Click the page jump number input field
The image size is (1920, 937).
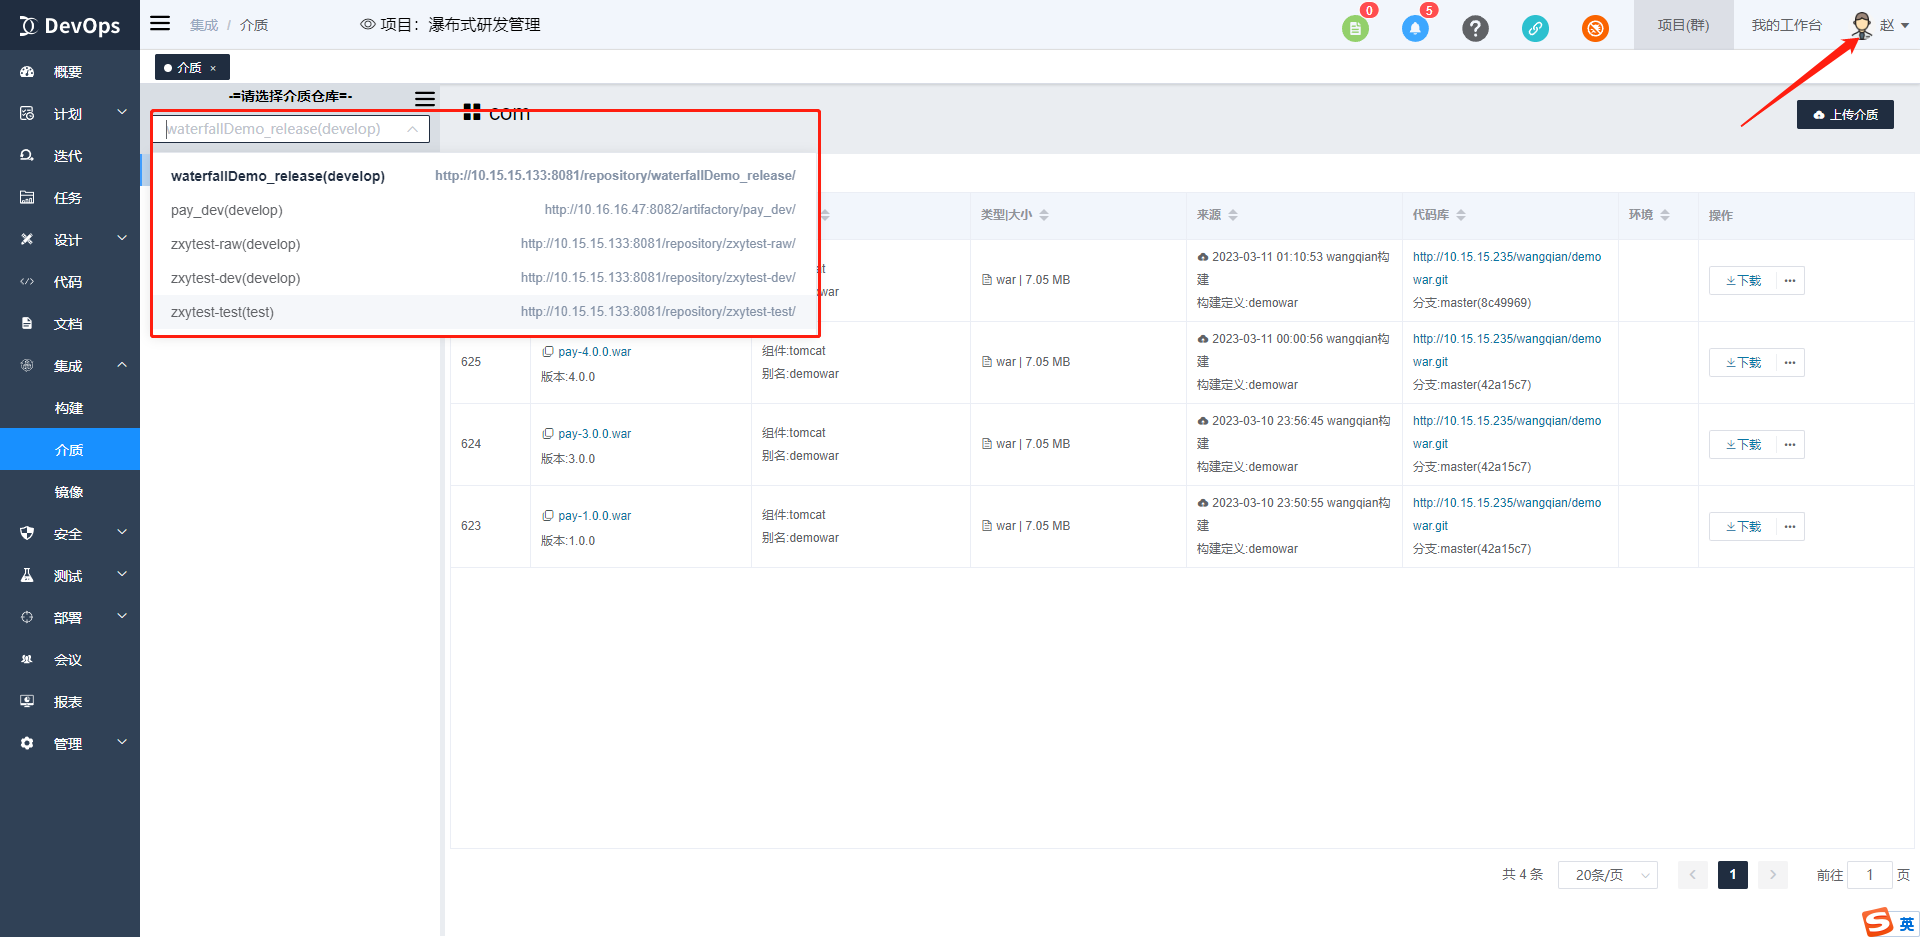[x=1869, y=875]
